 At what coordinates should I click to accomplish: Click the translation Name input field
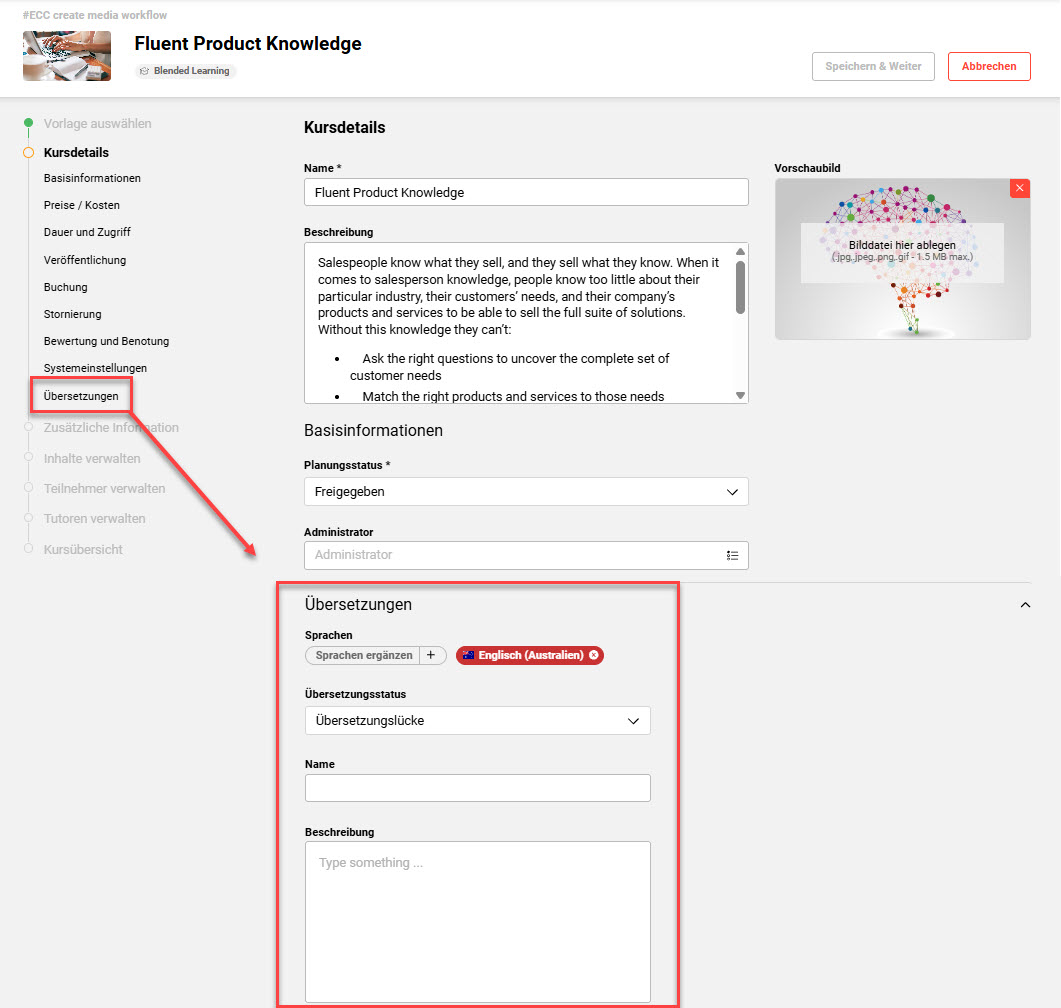point(478,788)
